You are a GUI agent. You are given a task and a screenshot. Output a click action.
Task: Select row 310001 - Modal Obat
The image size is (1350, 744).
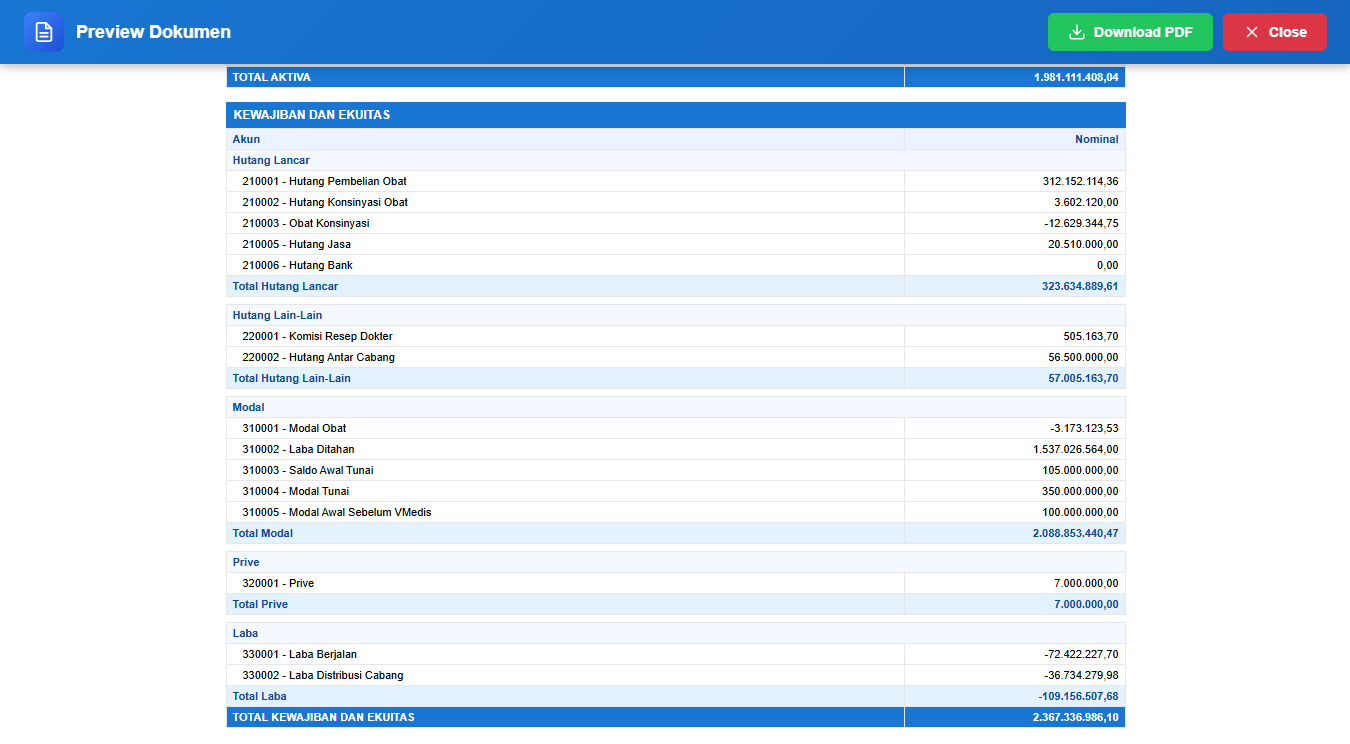(676, 428)
